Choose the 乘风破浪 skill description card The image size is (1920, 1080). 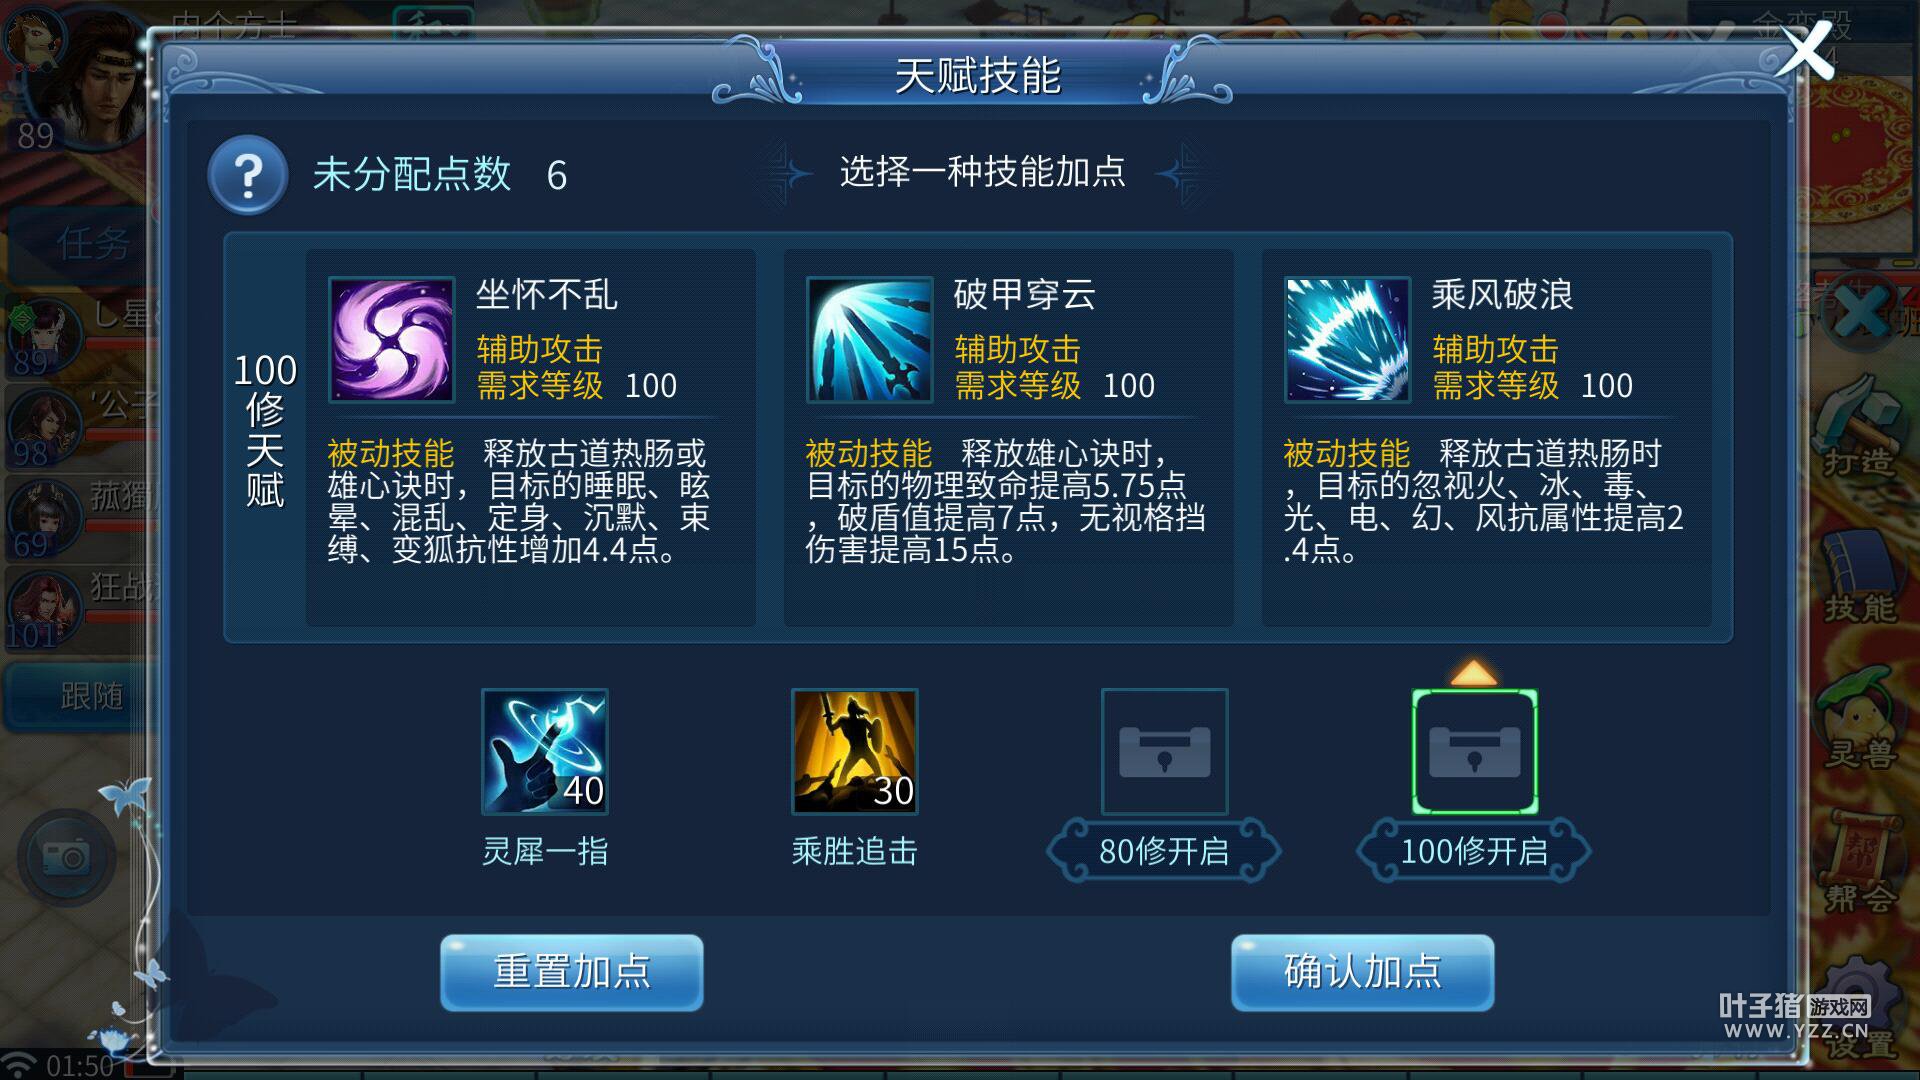click(x=1487, y=438)
